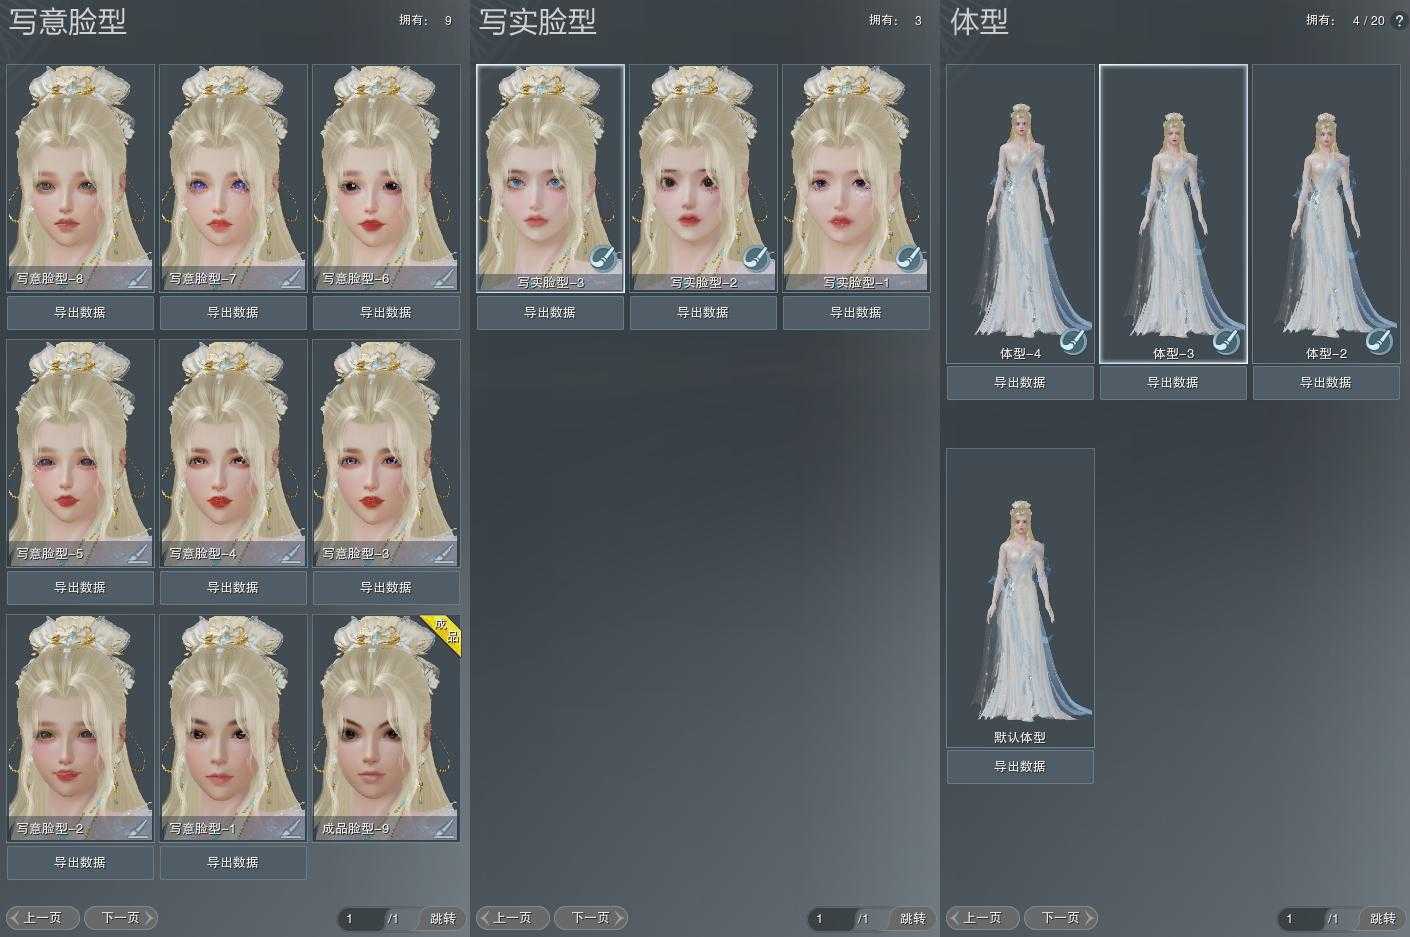Click the pencil edit icon on 写意脸型-5
Screen dimensions: 1410x937
point(139,552)
